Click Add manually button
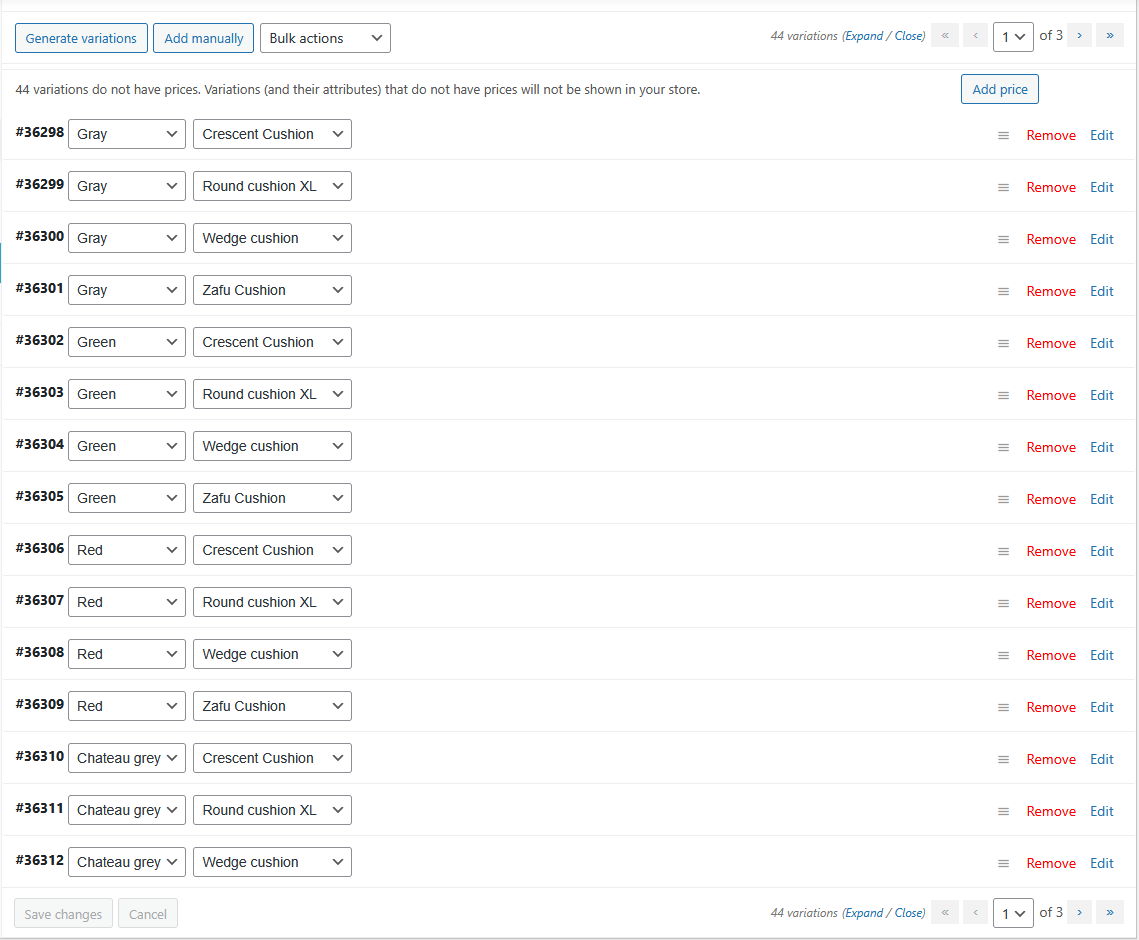The image size is (1139, 940). click(203, 38)
